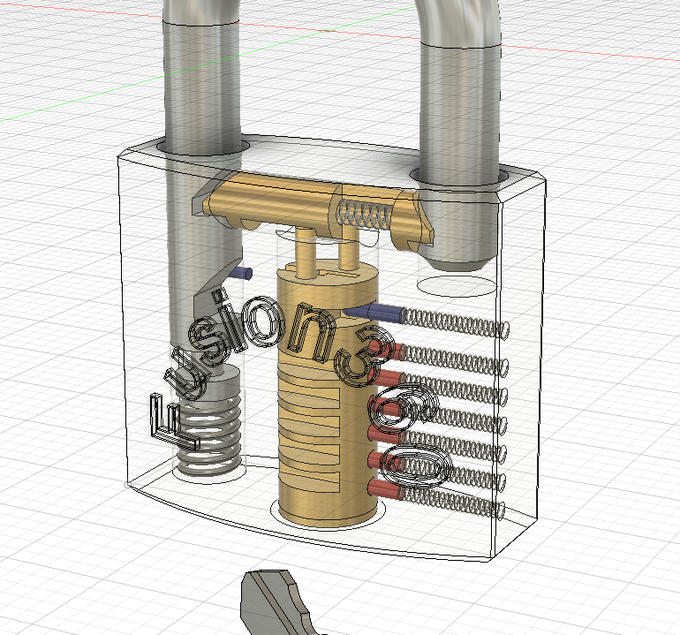
Task: Select the letter F of the Fusion360 engraving
Action: [174, 423]
